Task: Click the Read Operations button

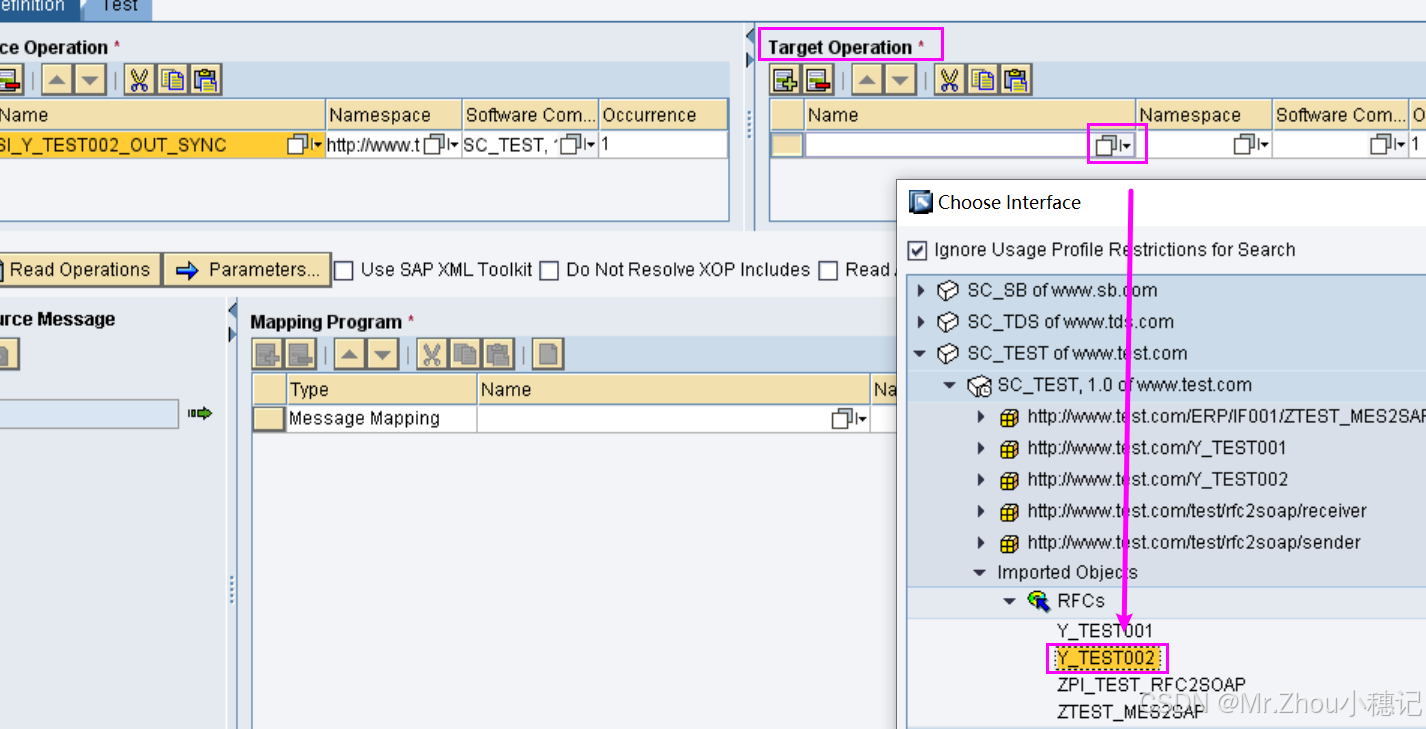Action: pyautogui.click(x=80, y=269)
